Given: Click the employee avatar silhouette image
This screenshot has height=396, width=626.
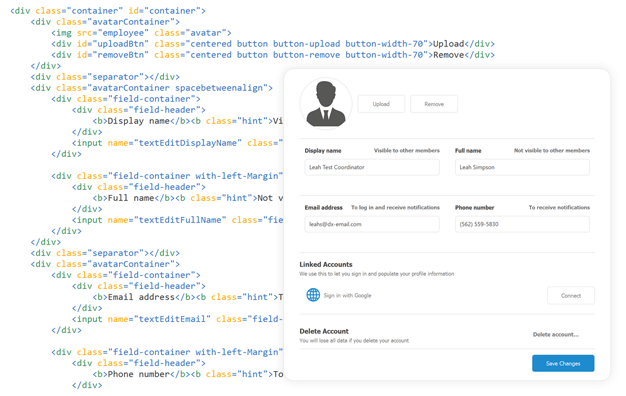Looking at the screenshot, I should coord(326,104).
